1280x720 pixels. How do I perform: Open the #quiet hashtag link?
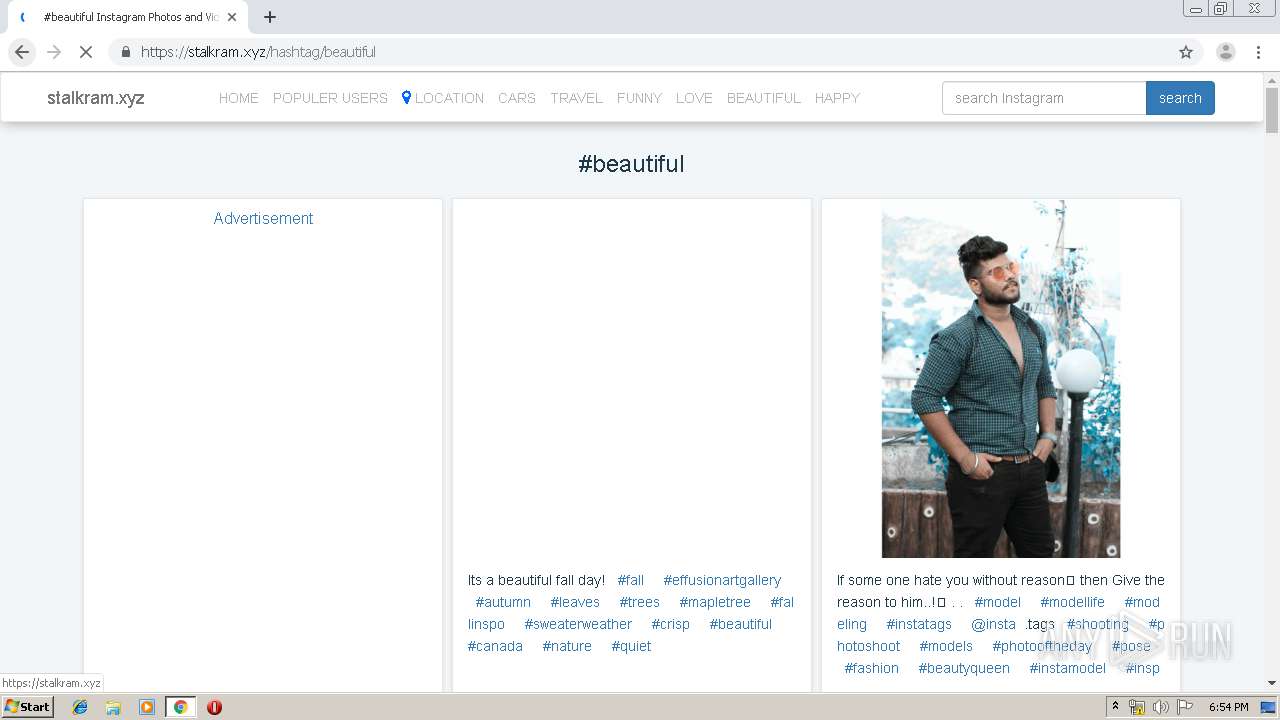[631, 646]
